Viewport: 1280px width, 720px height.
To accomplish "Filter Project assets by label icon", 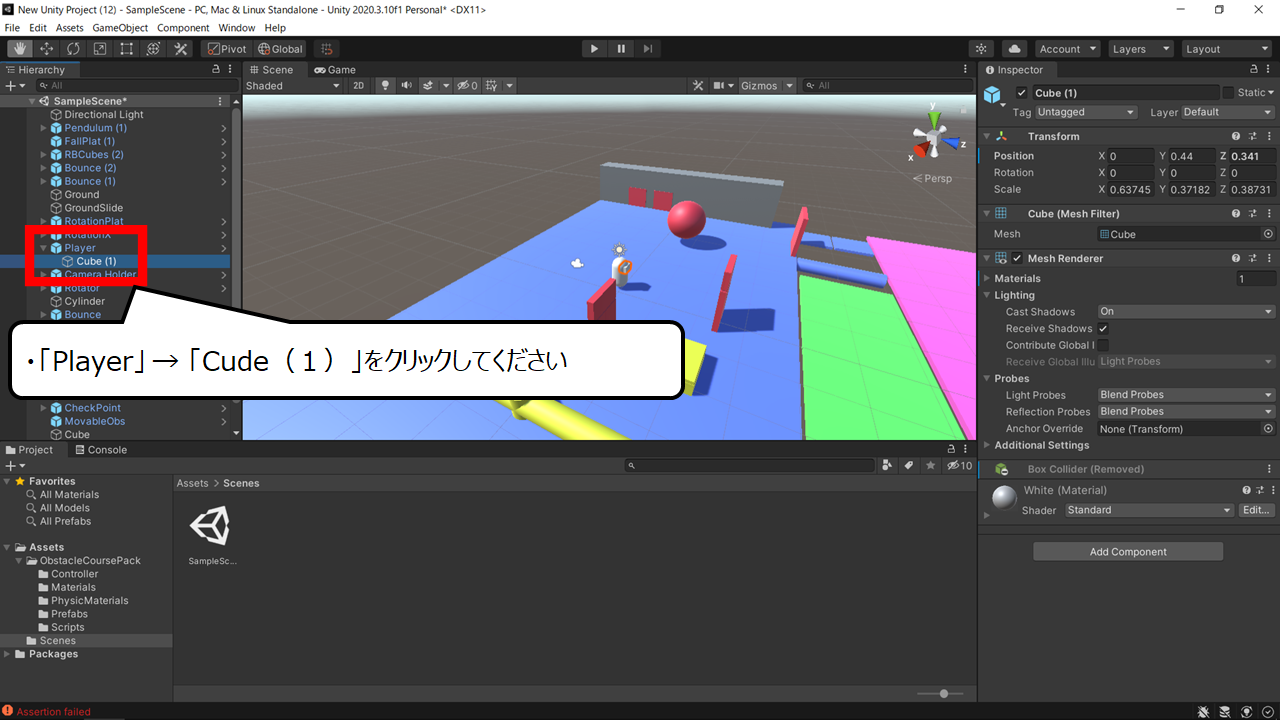I will pos(909,466).
